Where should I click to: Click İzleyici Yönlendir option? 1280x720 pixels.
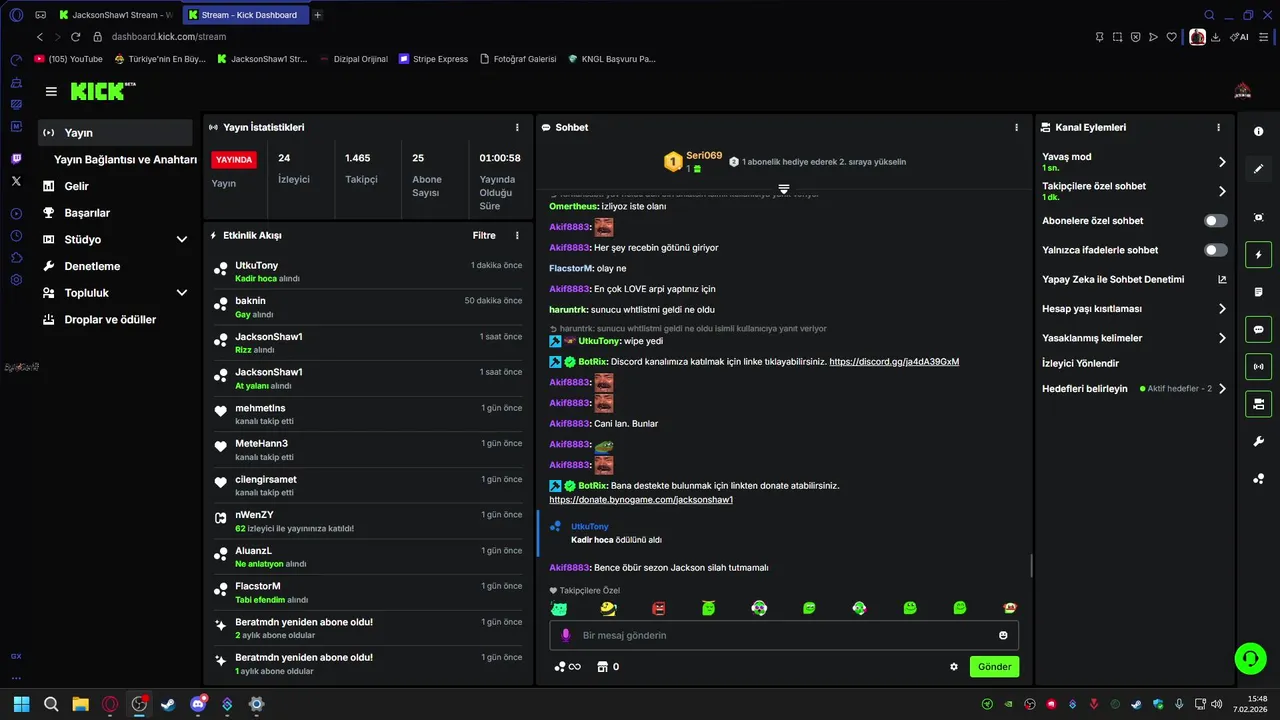(x=1080, y=363)
